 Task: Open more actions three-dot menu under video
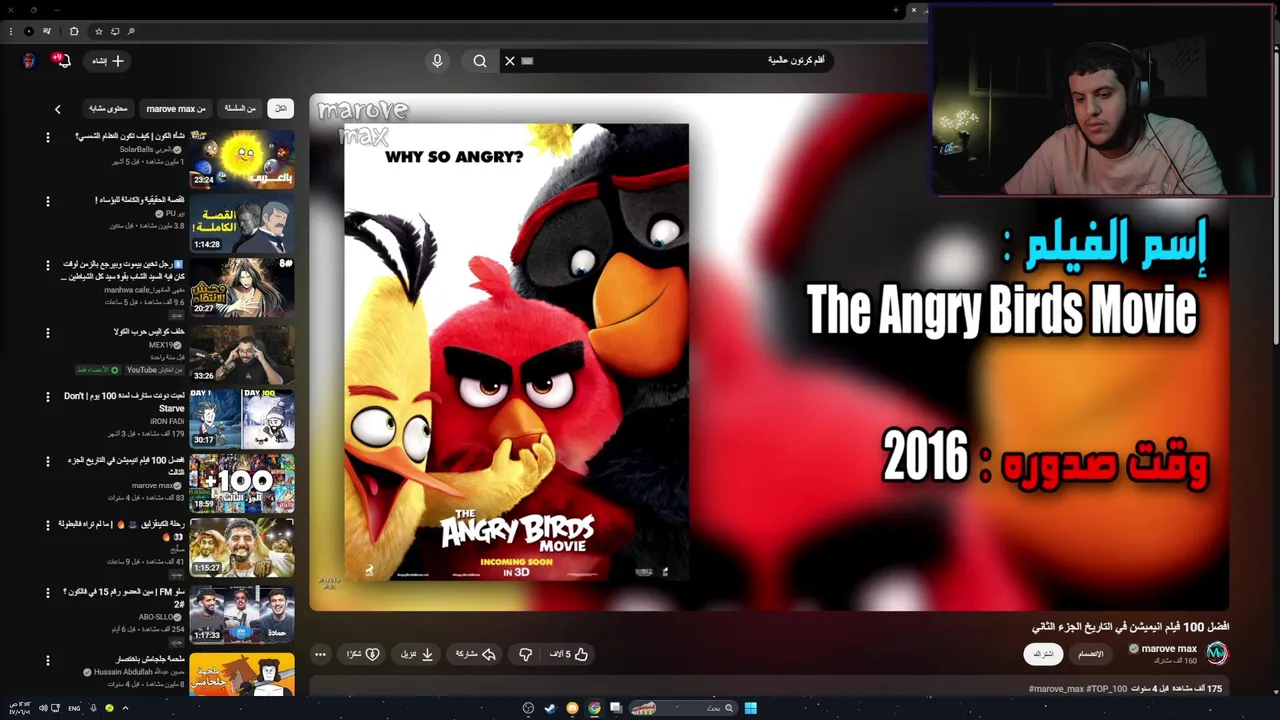pos(320,654)
